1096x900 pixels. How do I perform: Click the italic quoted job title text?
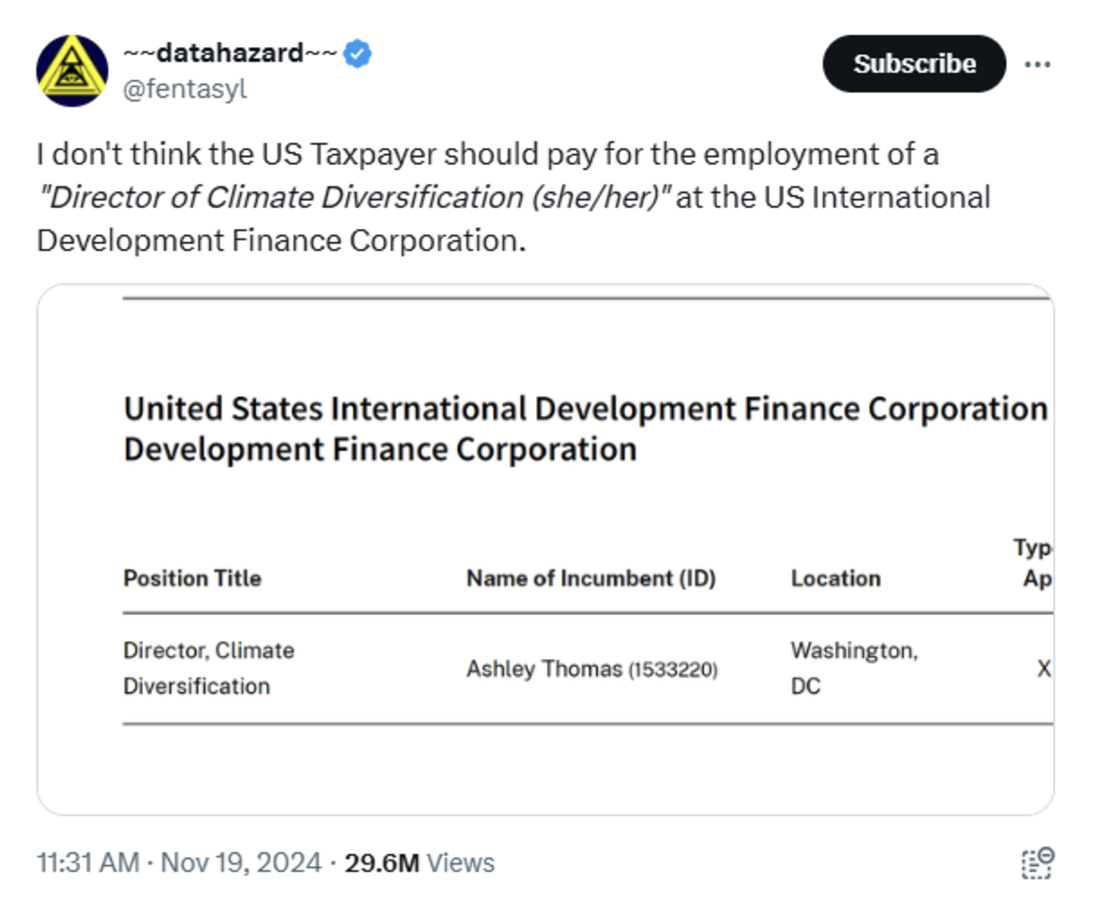click(x=355, y=197)
